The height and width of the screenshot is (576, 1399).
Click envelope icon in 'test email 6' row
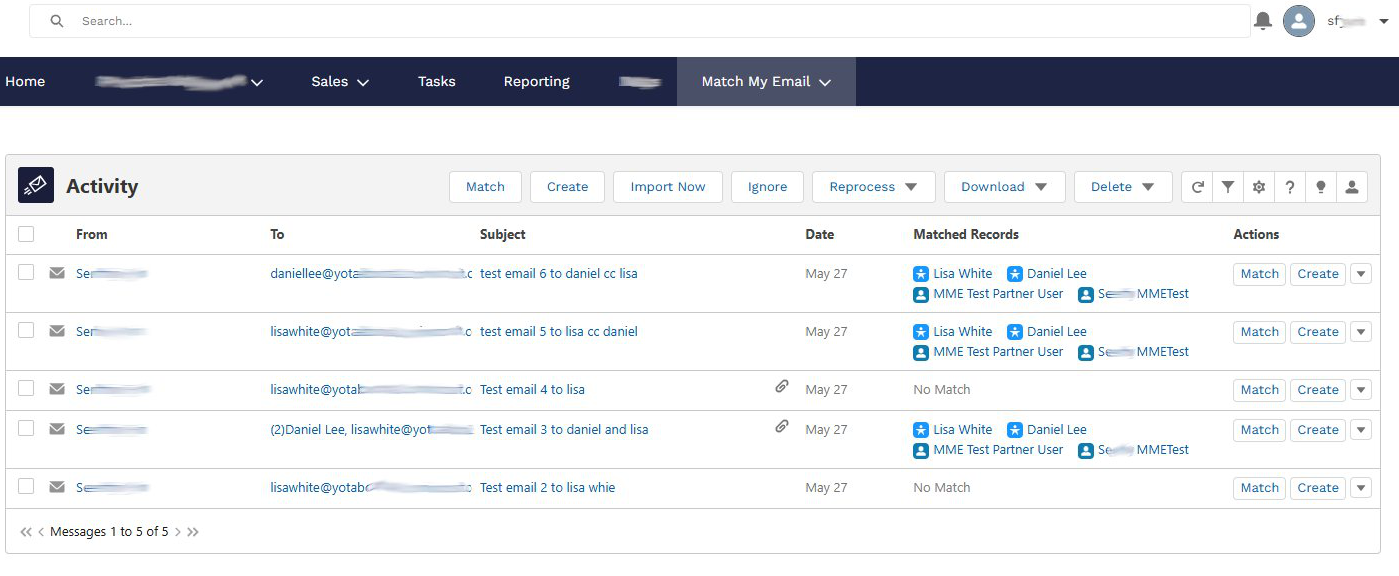pyautogui.click(x=57, y=273)
